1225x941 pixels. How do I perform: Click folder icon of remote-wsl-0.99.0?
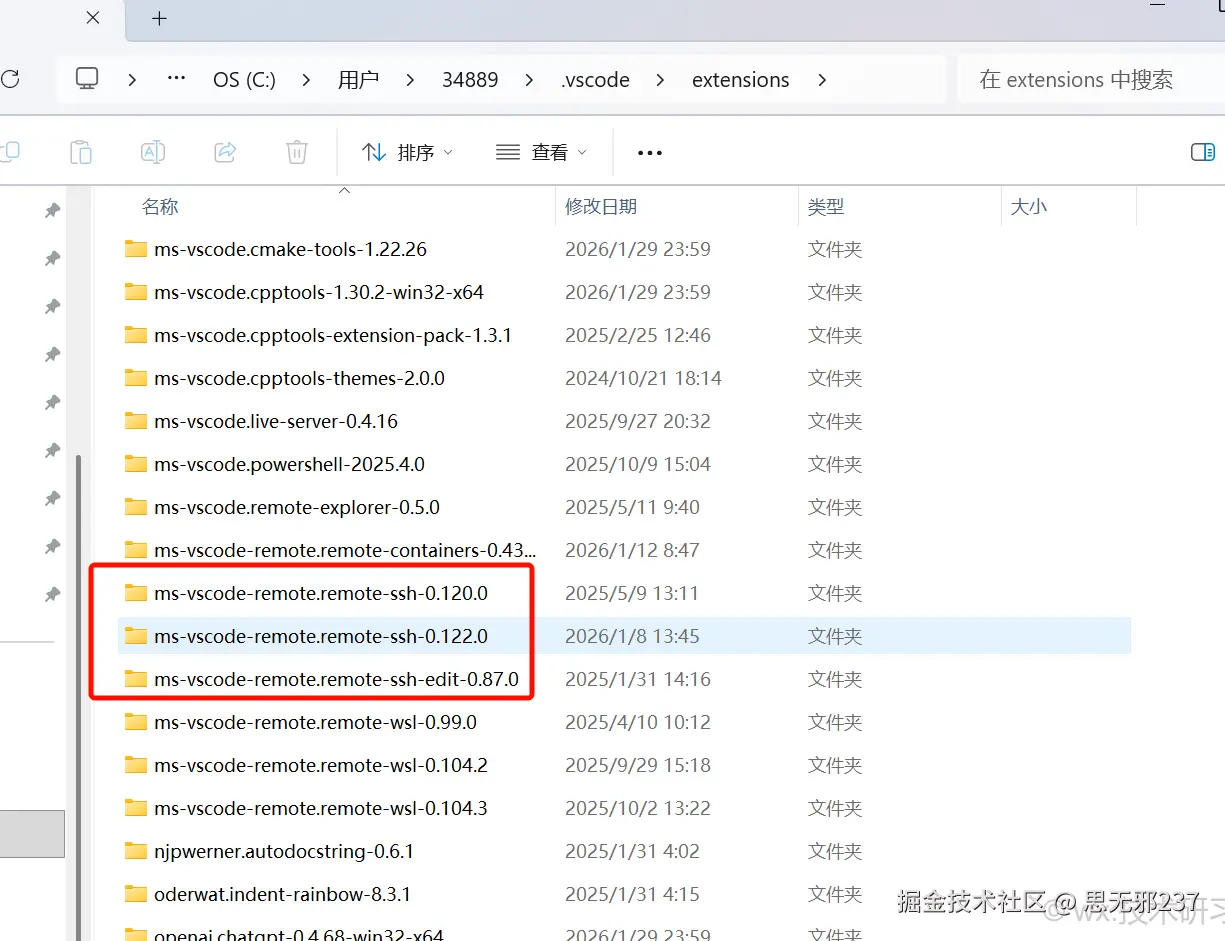[136, 722]
